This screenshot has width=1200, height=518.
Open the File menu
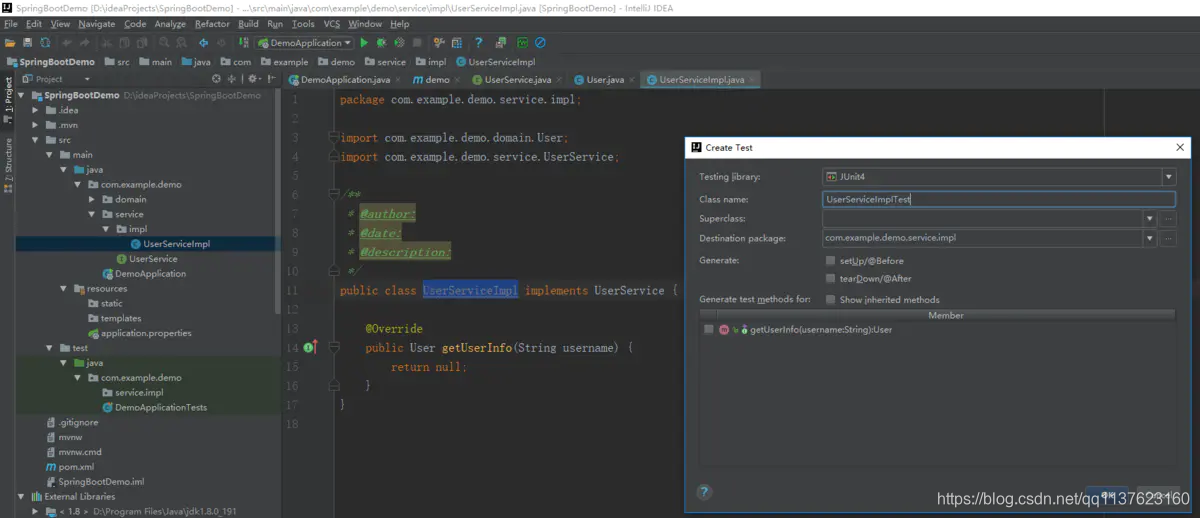point(11,24)
